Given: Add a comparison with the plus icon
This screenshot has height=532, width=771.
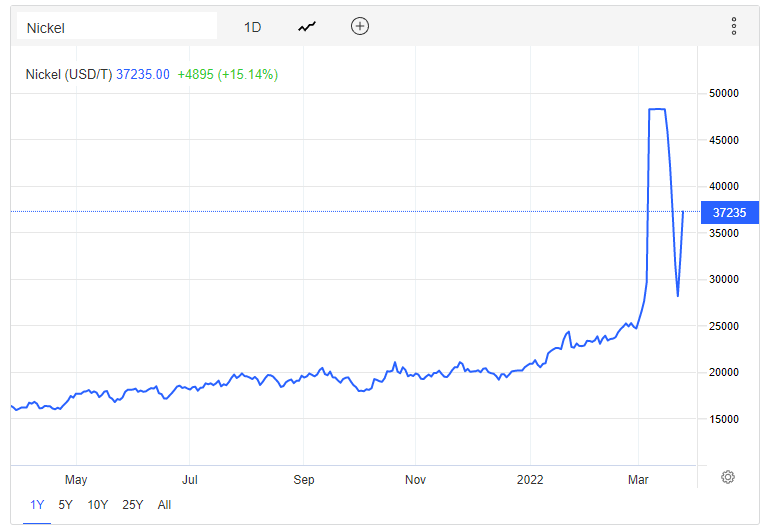Looking at the screenshot, I should [x=360, y=26].
